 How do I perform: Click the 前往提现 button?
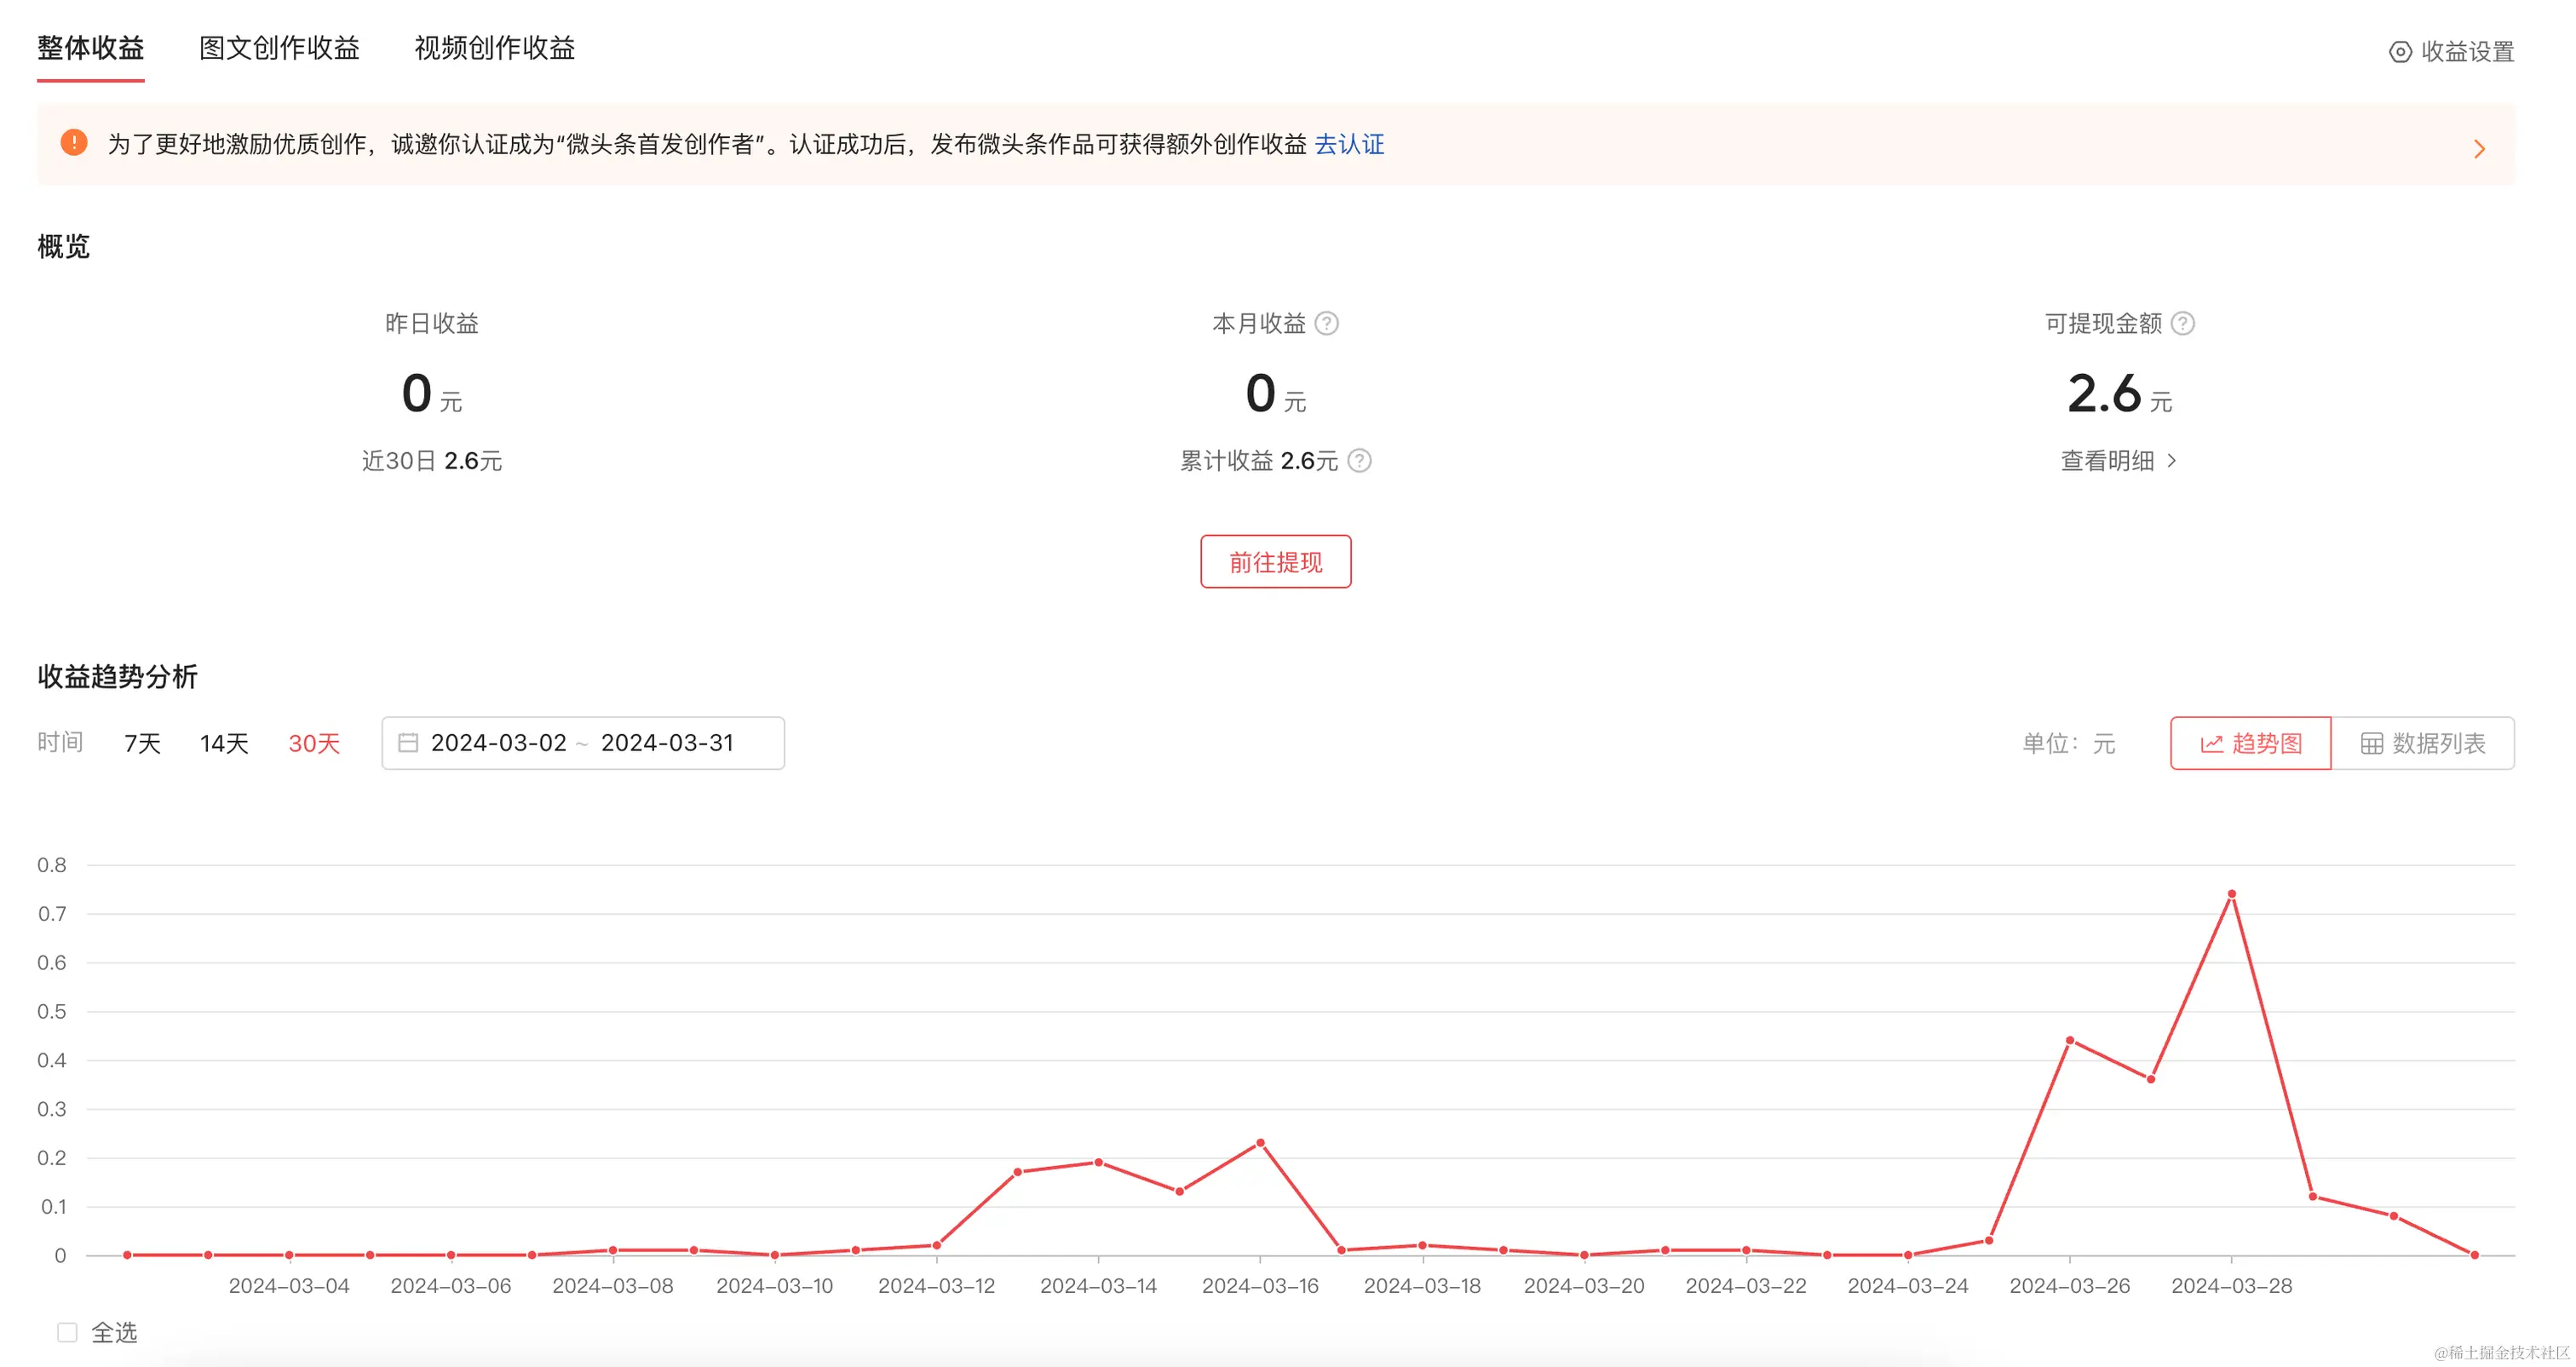point(1275,562)
